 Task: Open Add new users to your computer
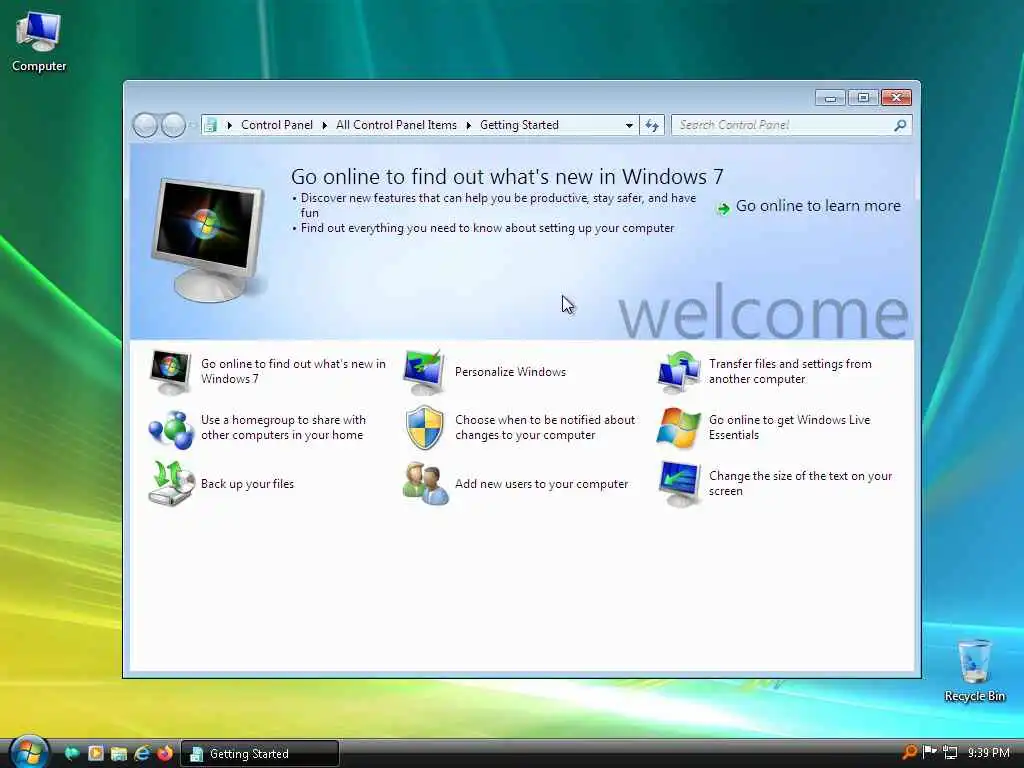pyautogui.click(x=541, y=484)
